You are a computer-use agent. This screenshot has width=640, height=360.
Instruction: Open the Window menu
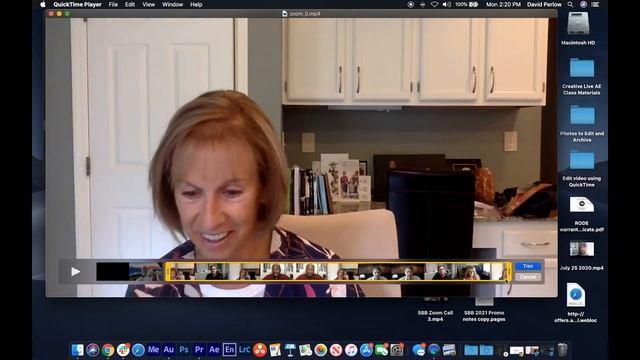[x=172, y=4]
